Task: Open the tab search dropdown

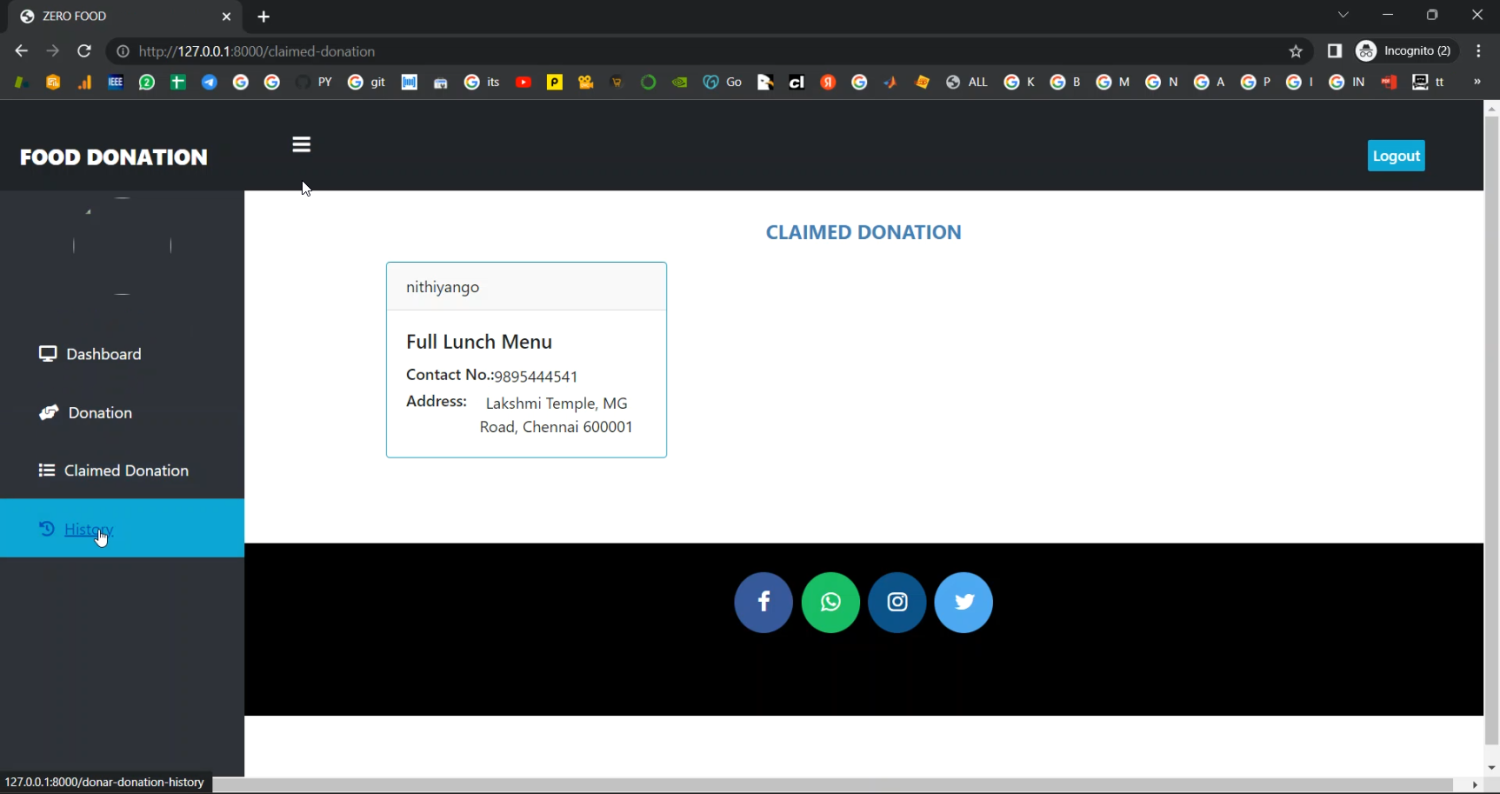Action: point(1343,15)
